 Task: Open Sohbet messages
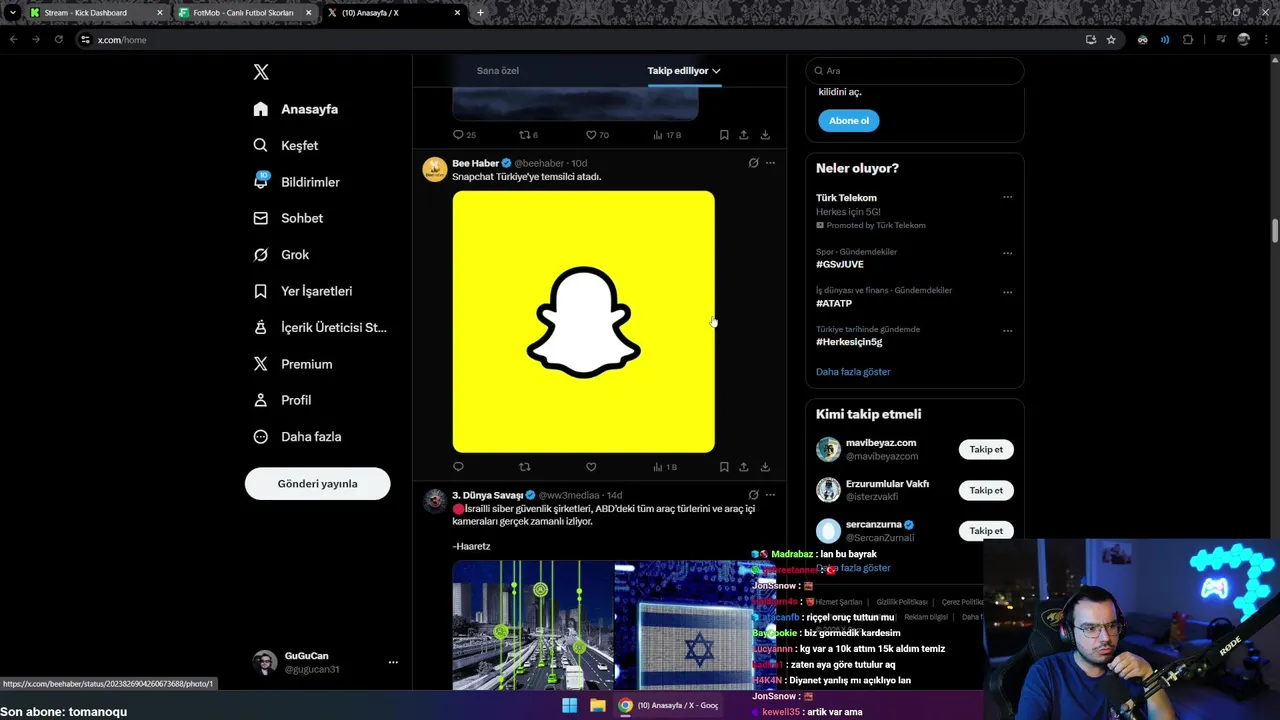click(x=288, y=218)
